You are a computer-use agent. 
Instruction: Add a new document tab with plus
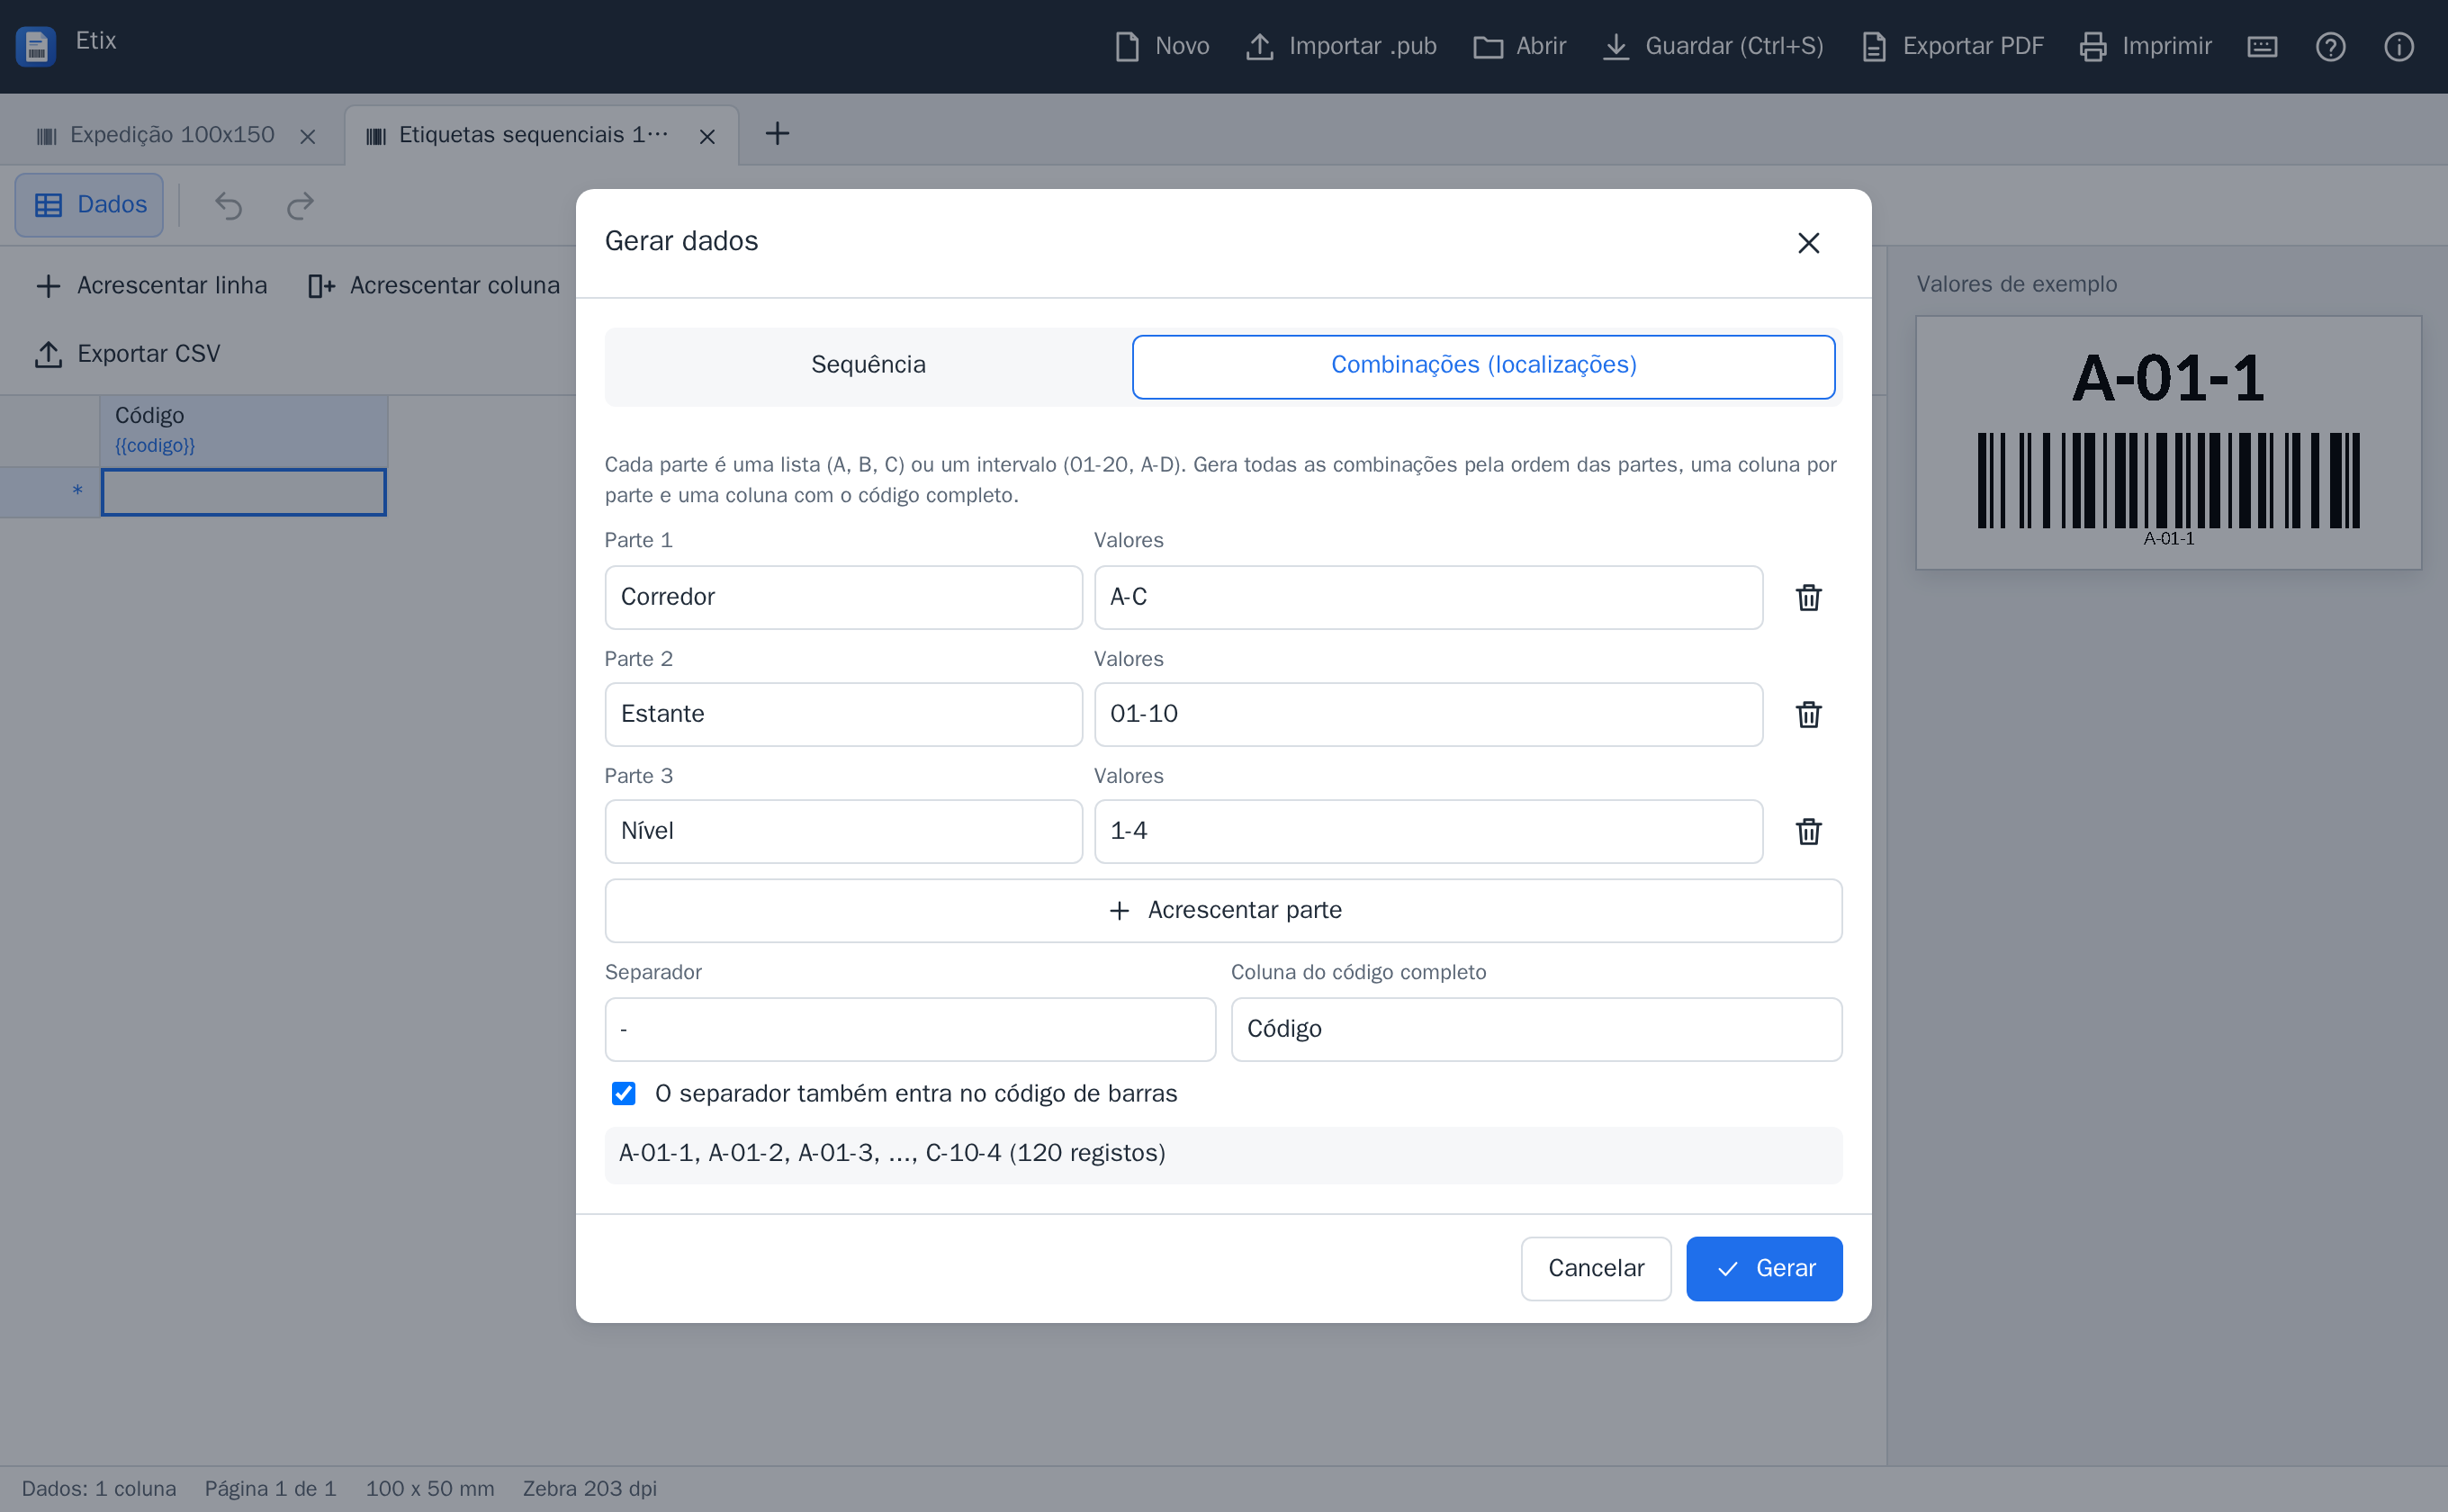coord(777,133)
